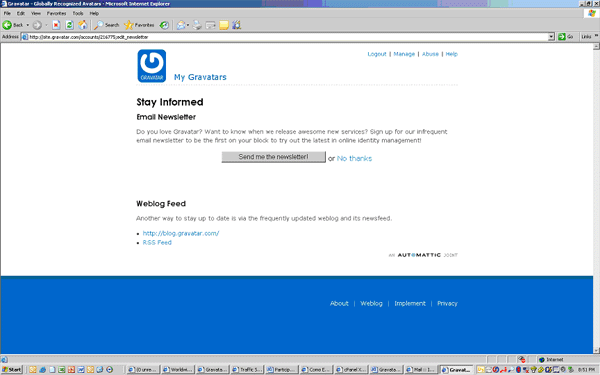
Task: Open the http://blog.gravatar.com/ link
Action: (x=181, y=233)
